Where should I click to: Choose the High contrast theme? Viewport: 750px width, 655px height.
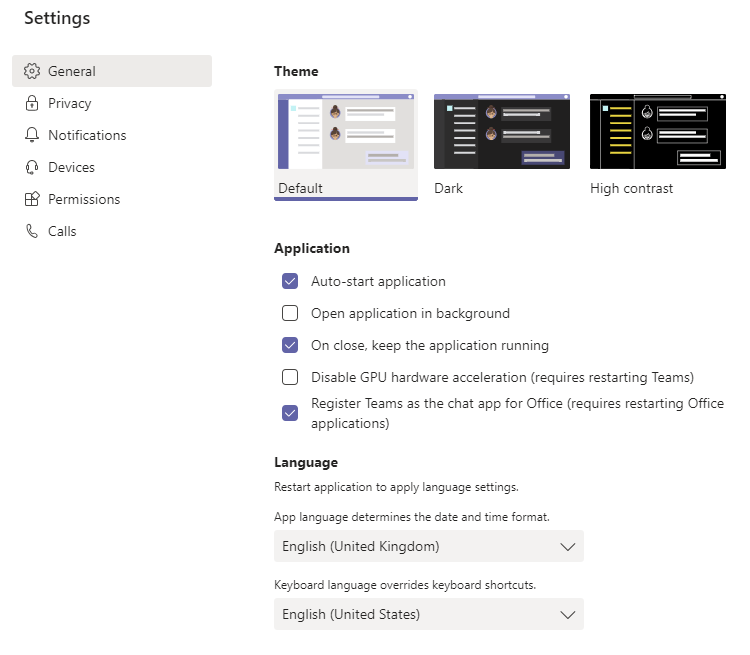tap(657, 132)
